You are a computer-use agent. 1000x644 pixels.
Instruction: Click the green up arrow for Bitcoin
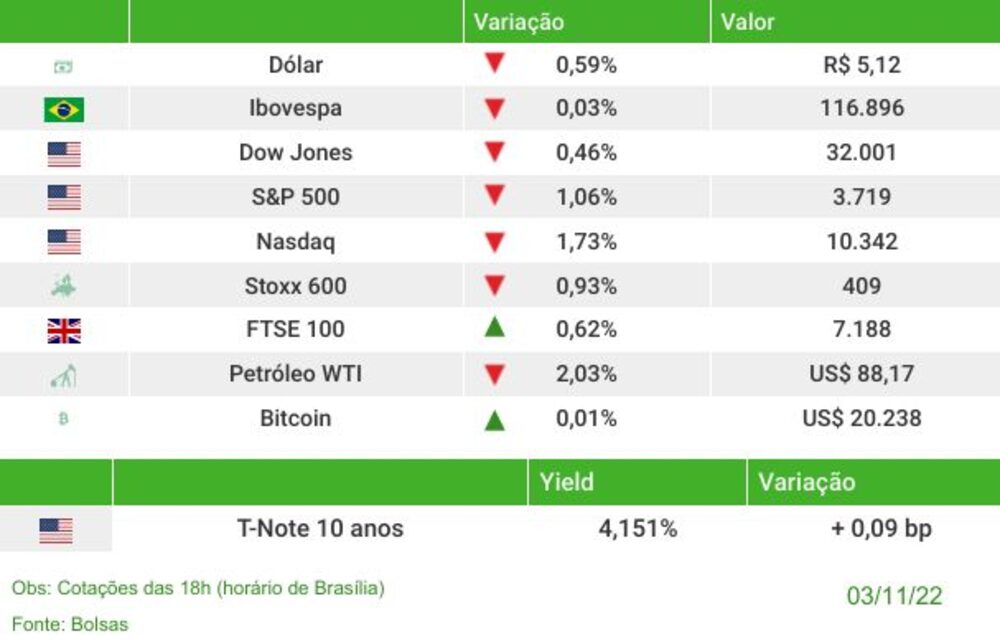[494, 420]
